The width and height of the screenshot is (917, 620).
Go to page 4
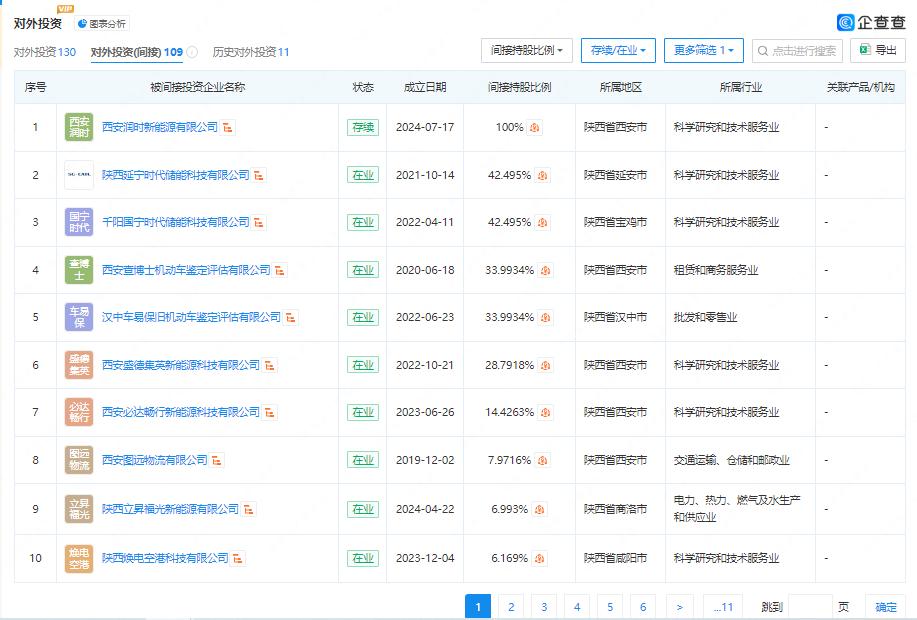577,607
